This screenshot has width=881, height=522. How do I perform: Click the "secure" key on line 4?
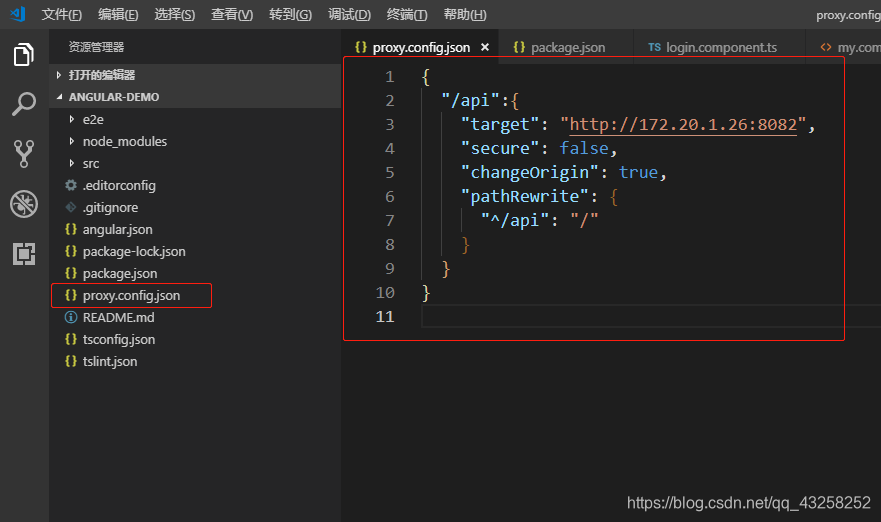[x=500, y=148]
